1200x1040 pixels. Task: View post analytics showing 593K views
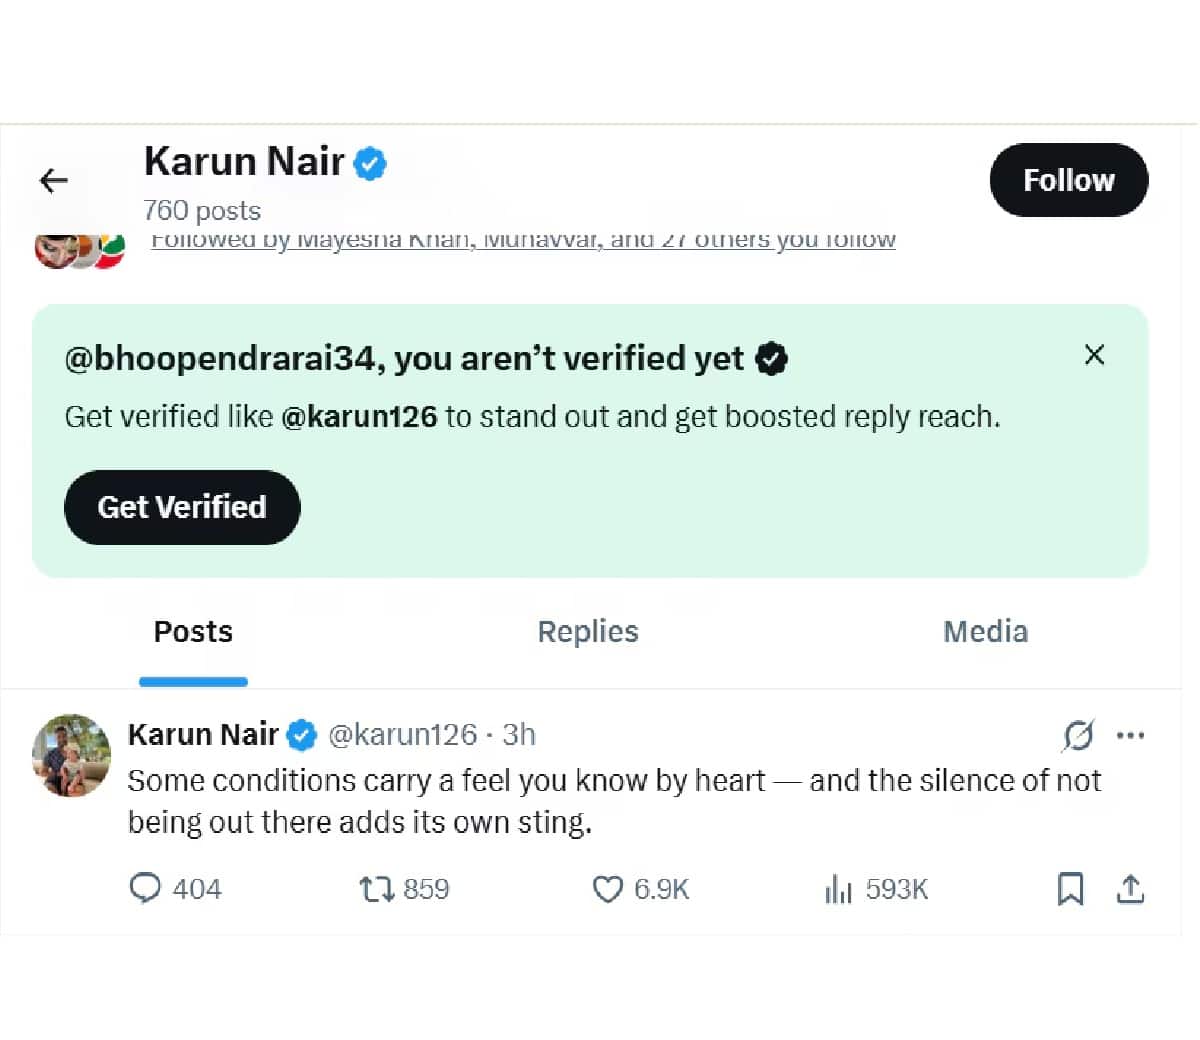pyautogui.click(x=838, y=888)
